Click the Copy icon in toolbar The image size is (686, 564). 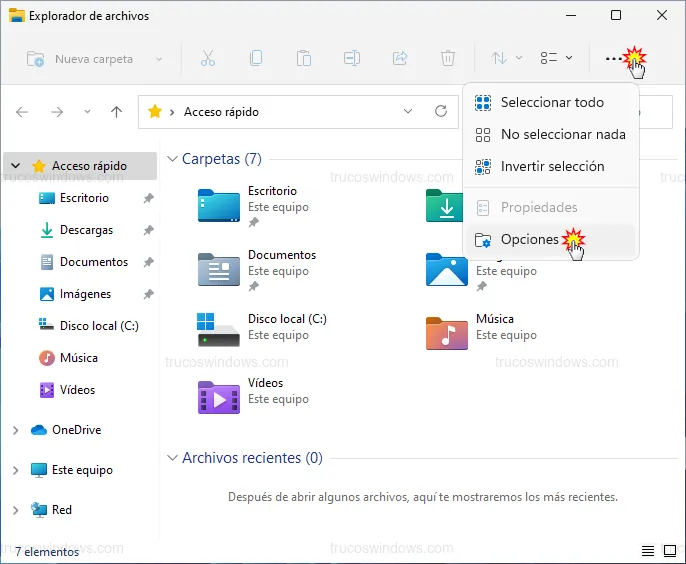point(256,59)
